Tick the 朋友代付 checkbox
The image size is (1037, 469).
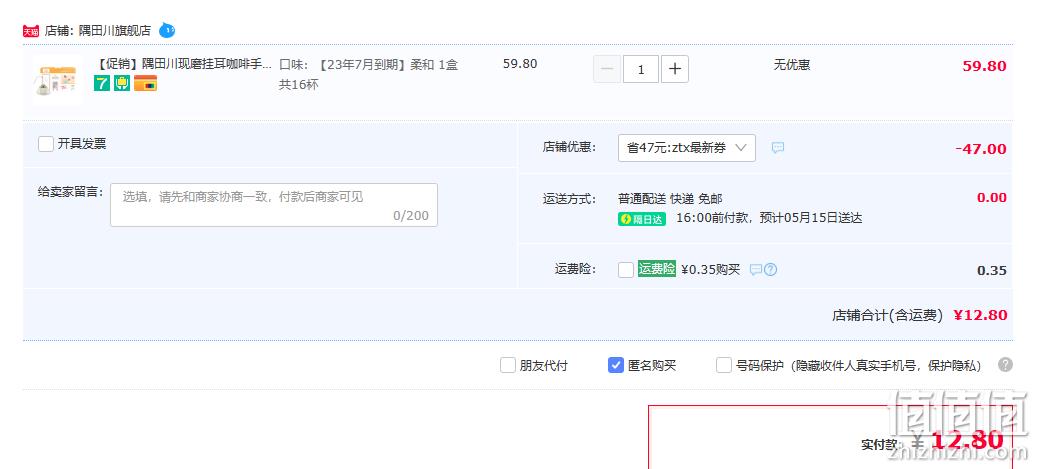click(x=507, y=365)
